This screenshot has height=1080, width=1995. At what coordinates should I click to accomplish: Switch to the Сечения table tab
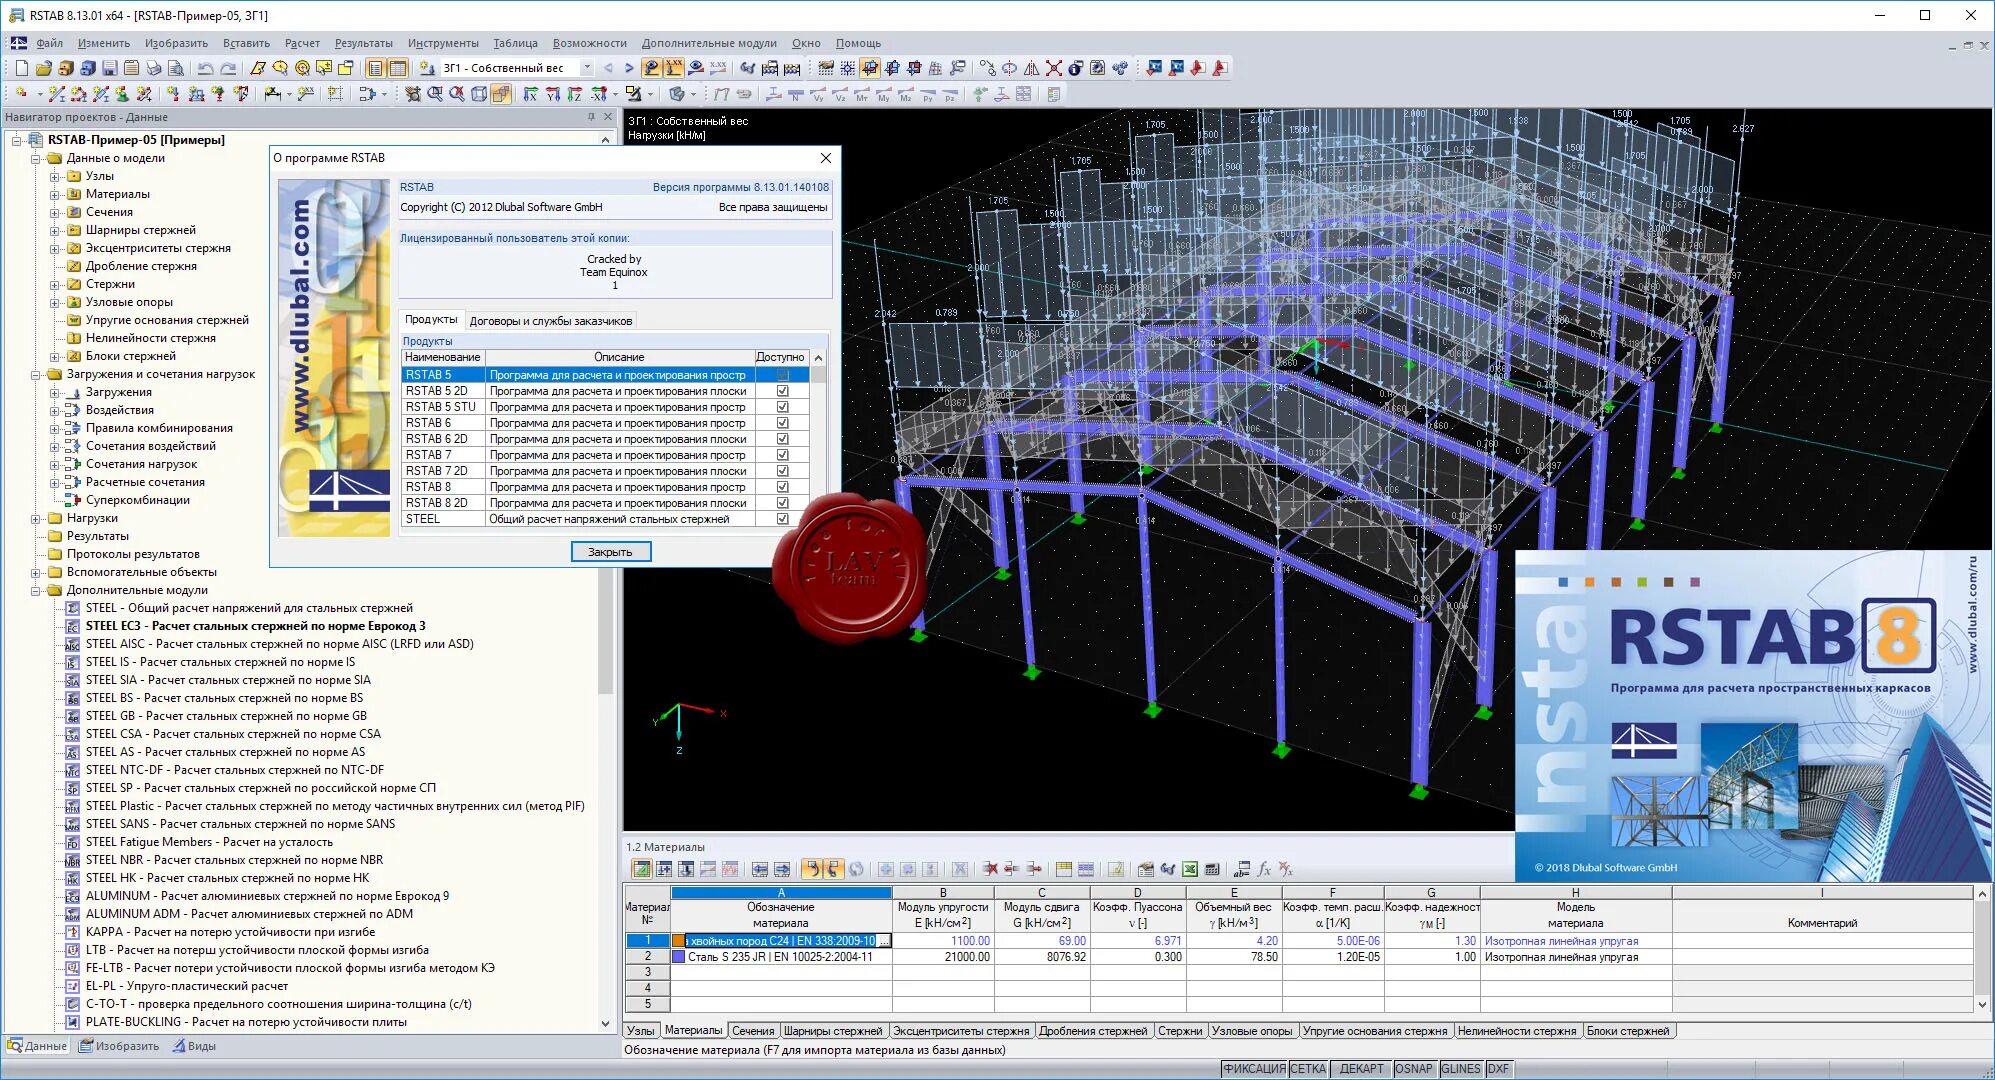click(x=752, y=1031)
